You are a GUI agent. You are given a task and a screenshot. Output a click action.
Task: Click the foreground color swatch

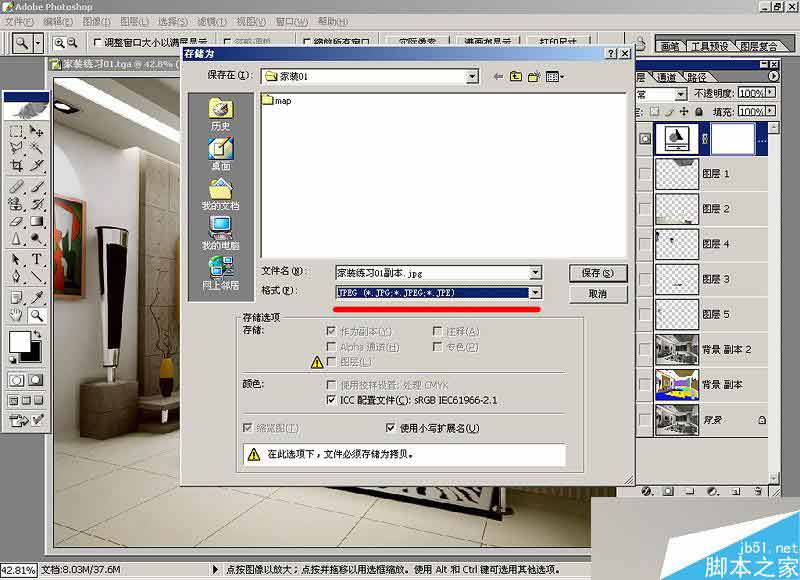(x=19, y=342)
